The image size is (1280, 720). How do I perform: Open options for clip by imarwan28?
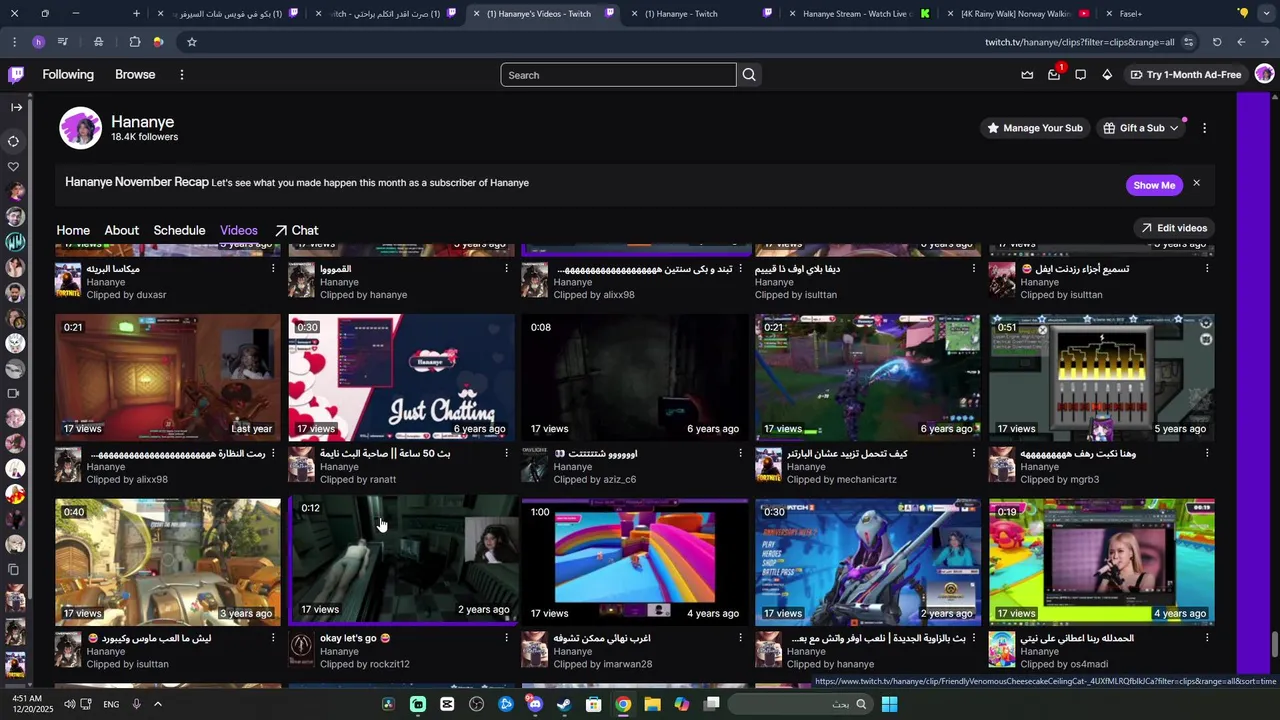point(740,638)
